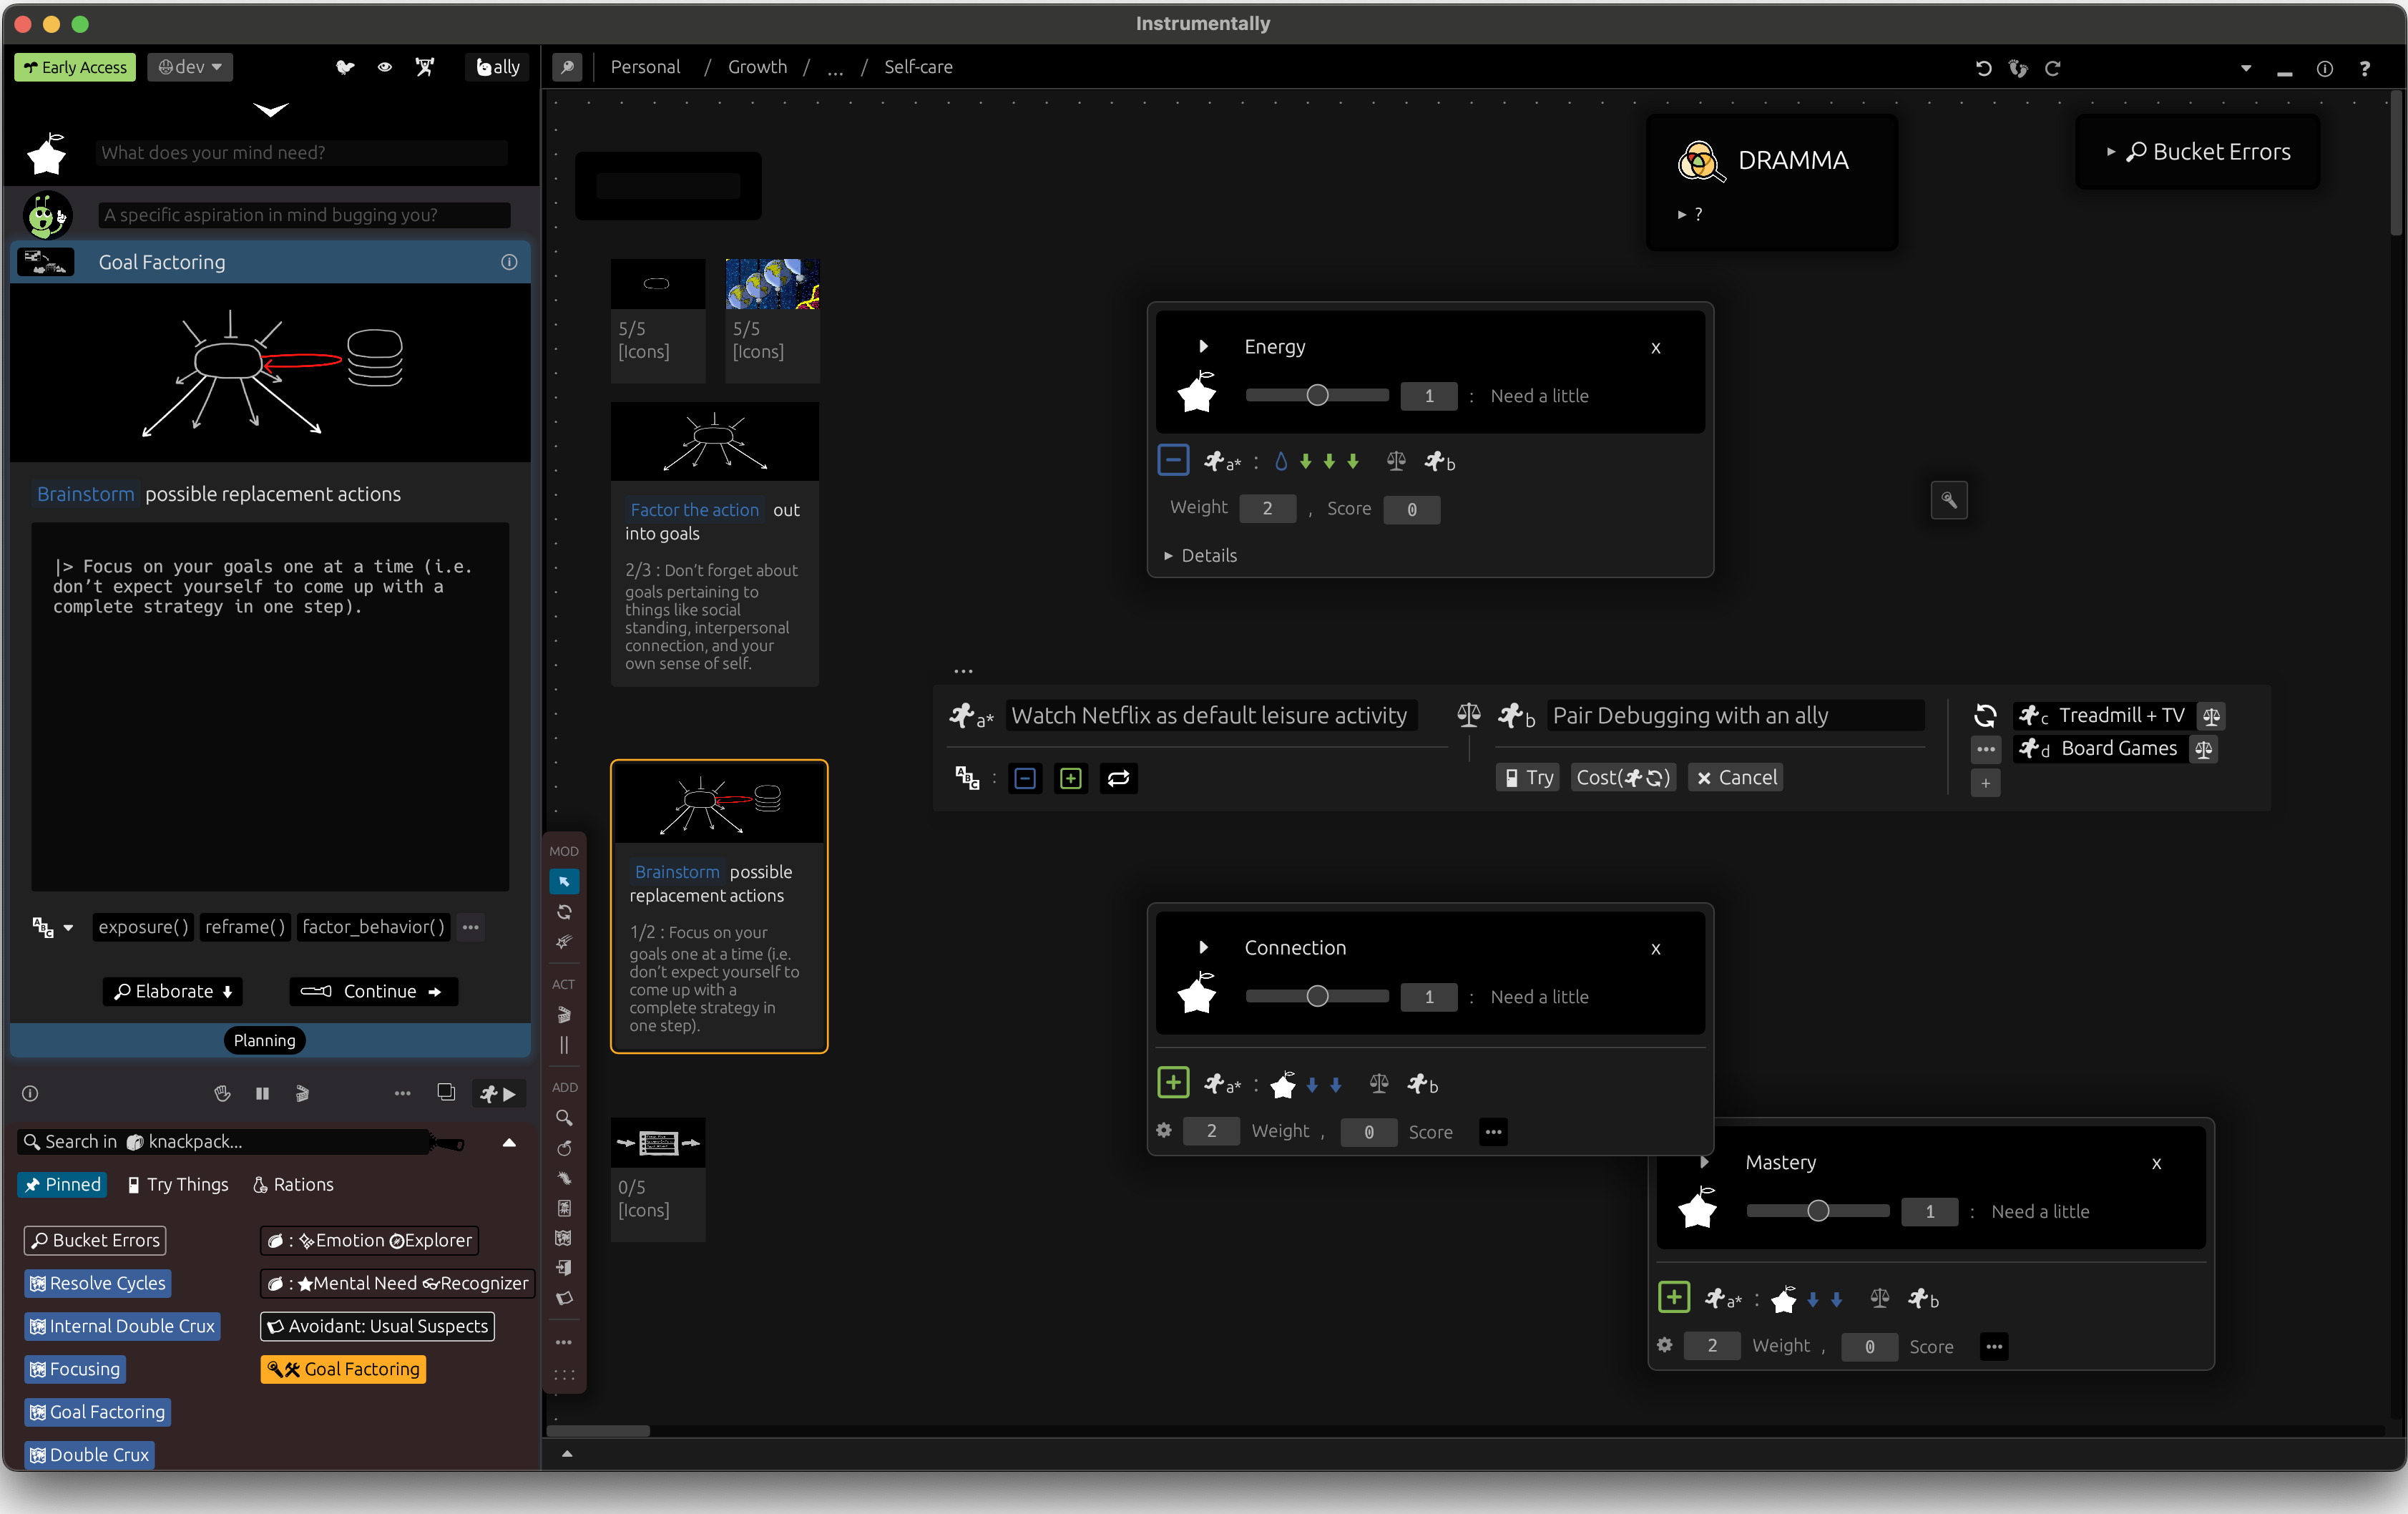This screenshot has width=2408, height=1514.
Task: Click the Self-care breadcrumb
Action: (x=918, y=67)
